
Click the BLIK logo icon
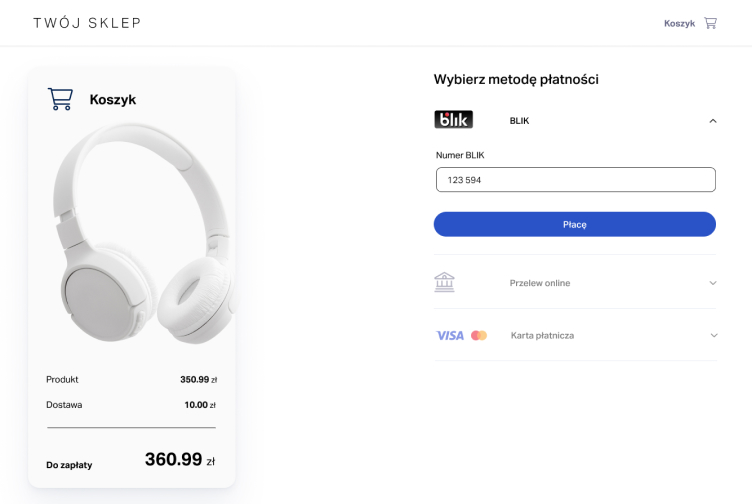(x=454, y=120)
